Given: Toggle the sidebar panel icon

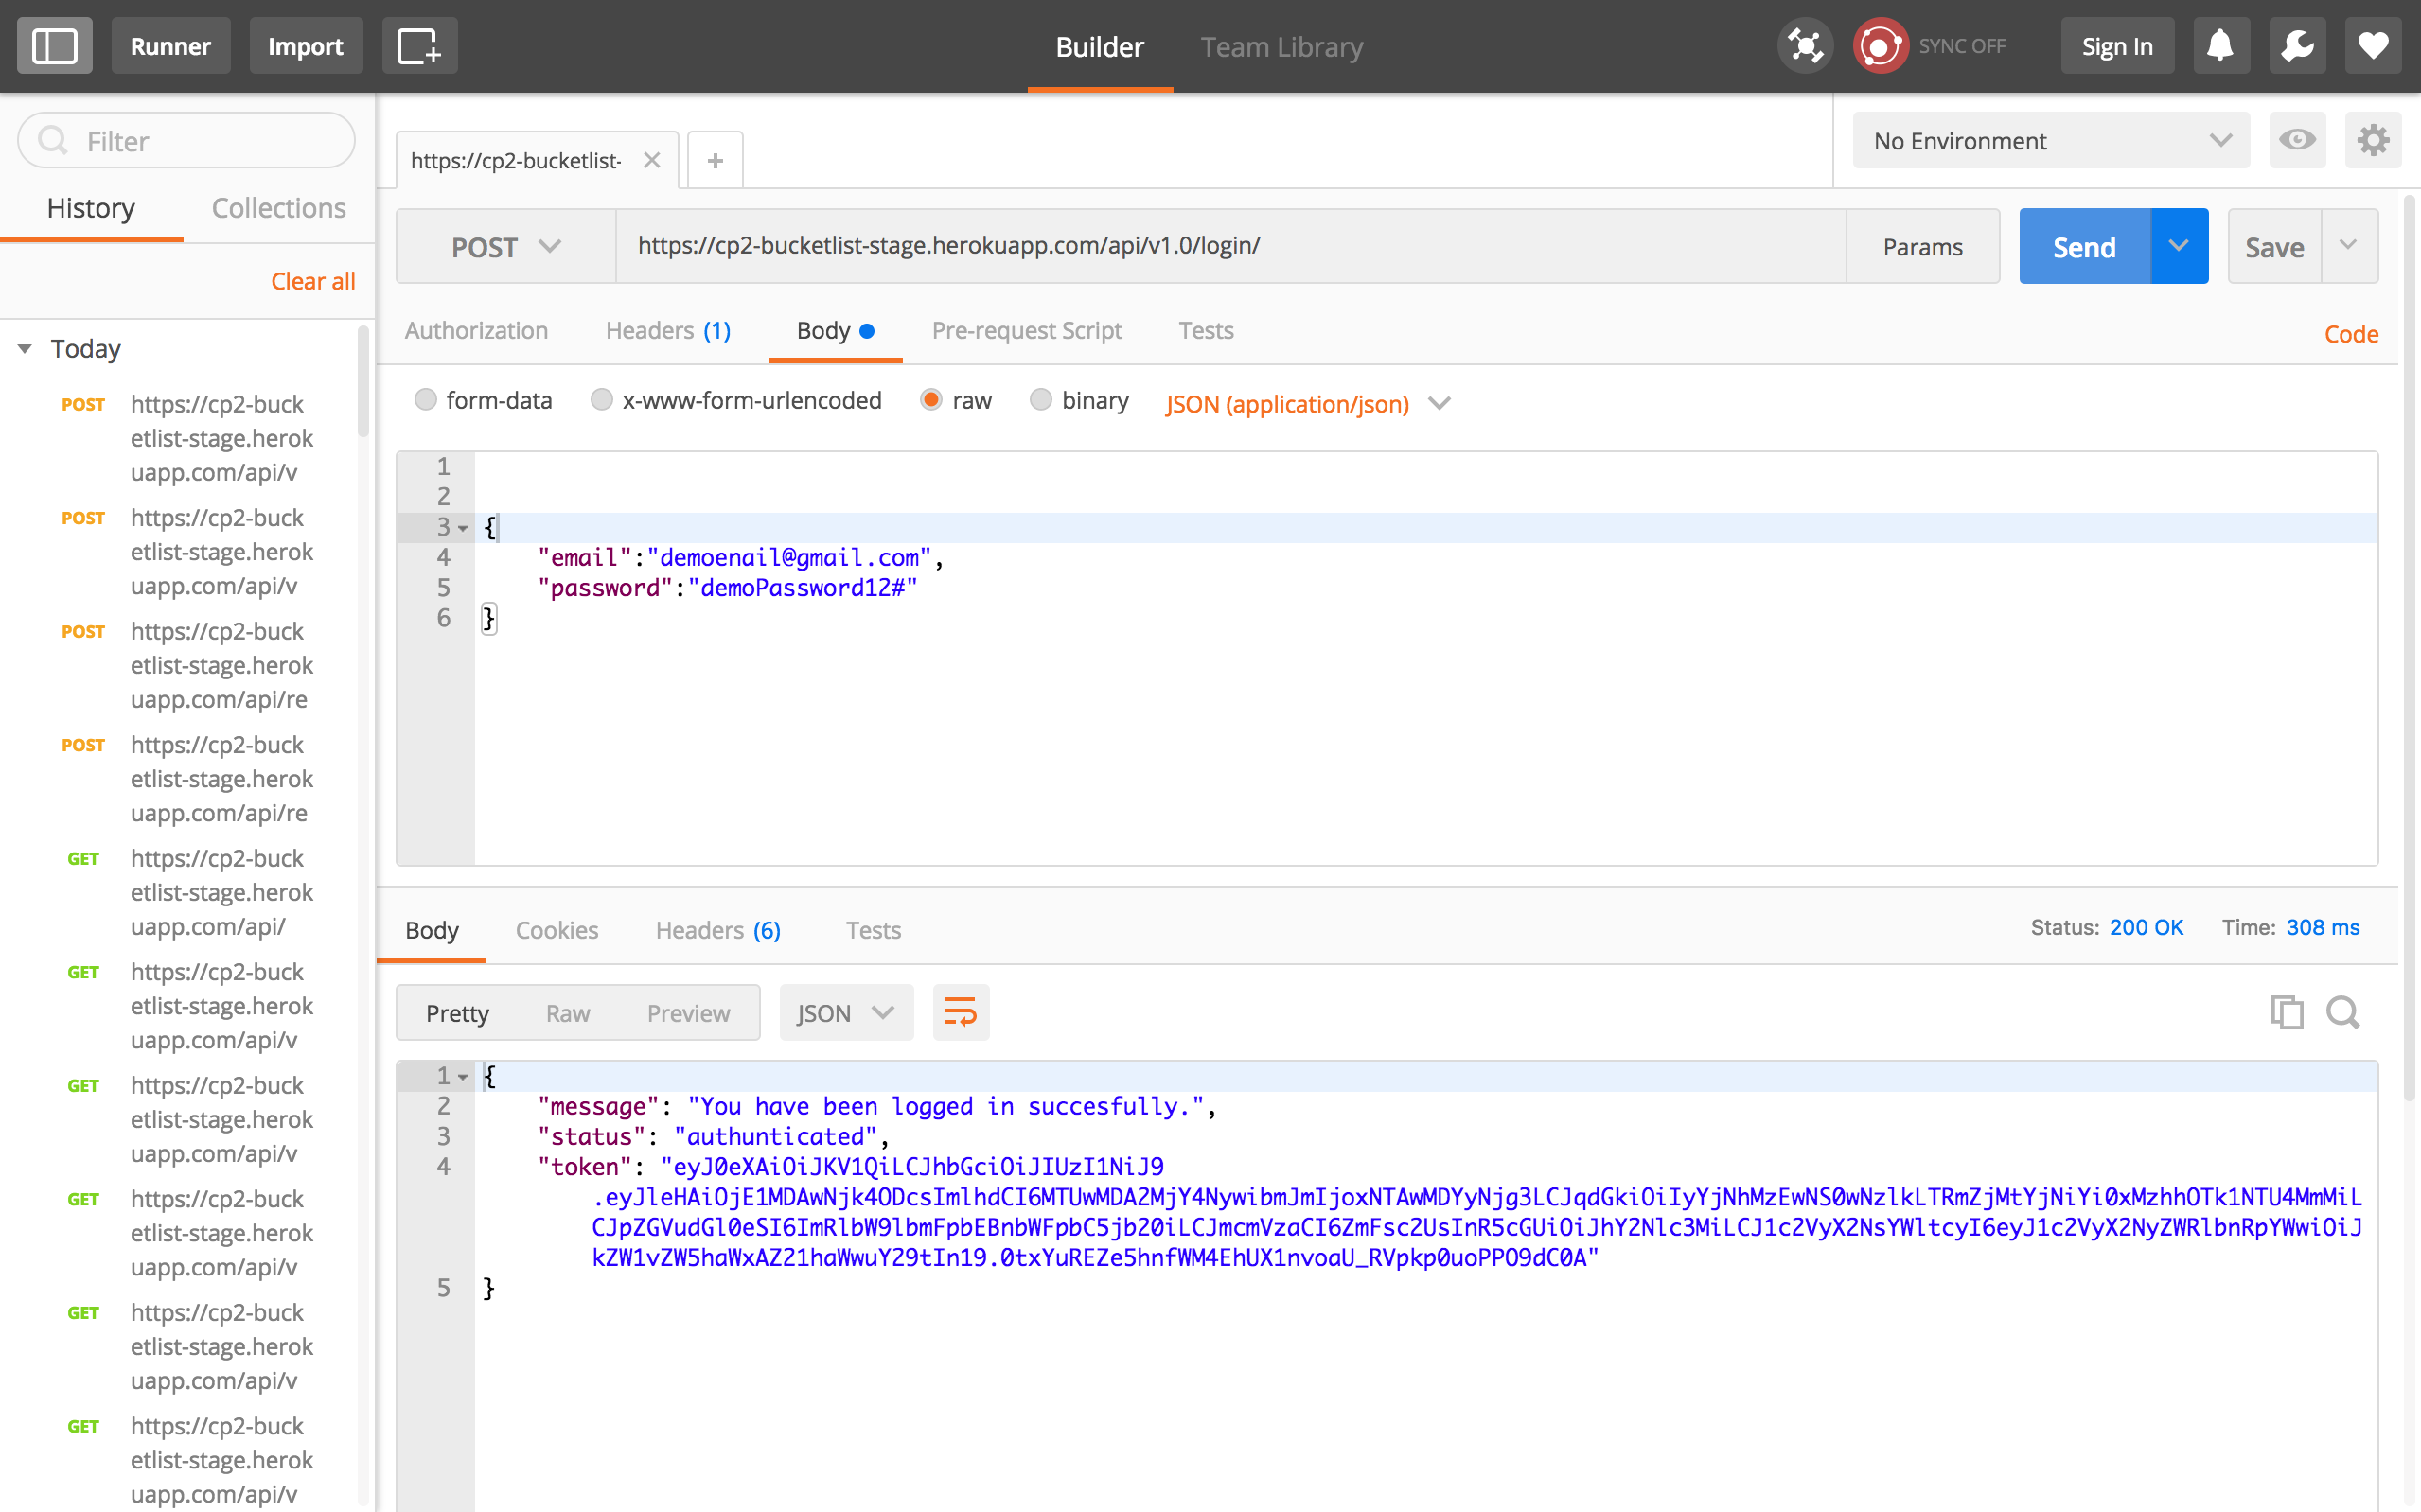Looking at the screenshot, I should 54,46.
